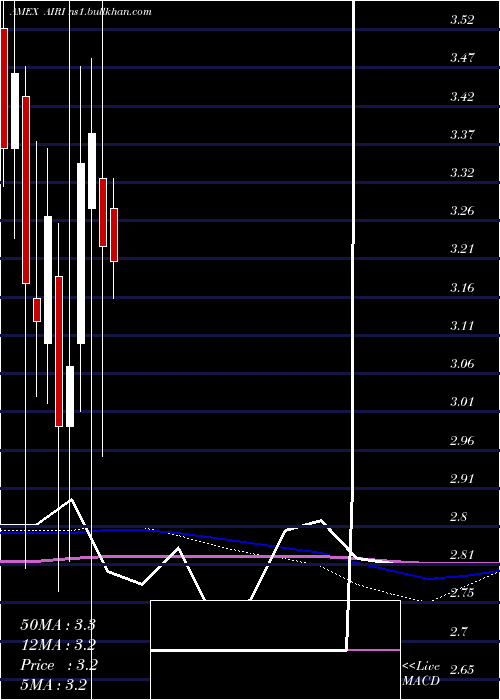Click the 3.01 price axis value
Image resolution: width=500 pixels, height=700 pixels.
(462, 401)
